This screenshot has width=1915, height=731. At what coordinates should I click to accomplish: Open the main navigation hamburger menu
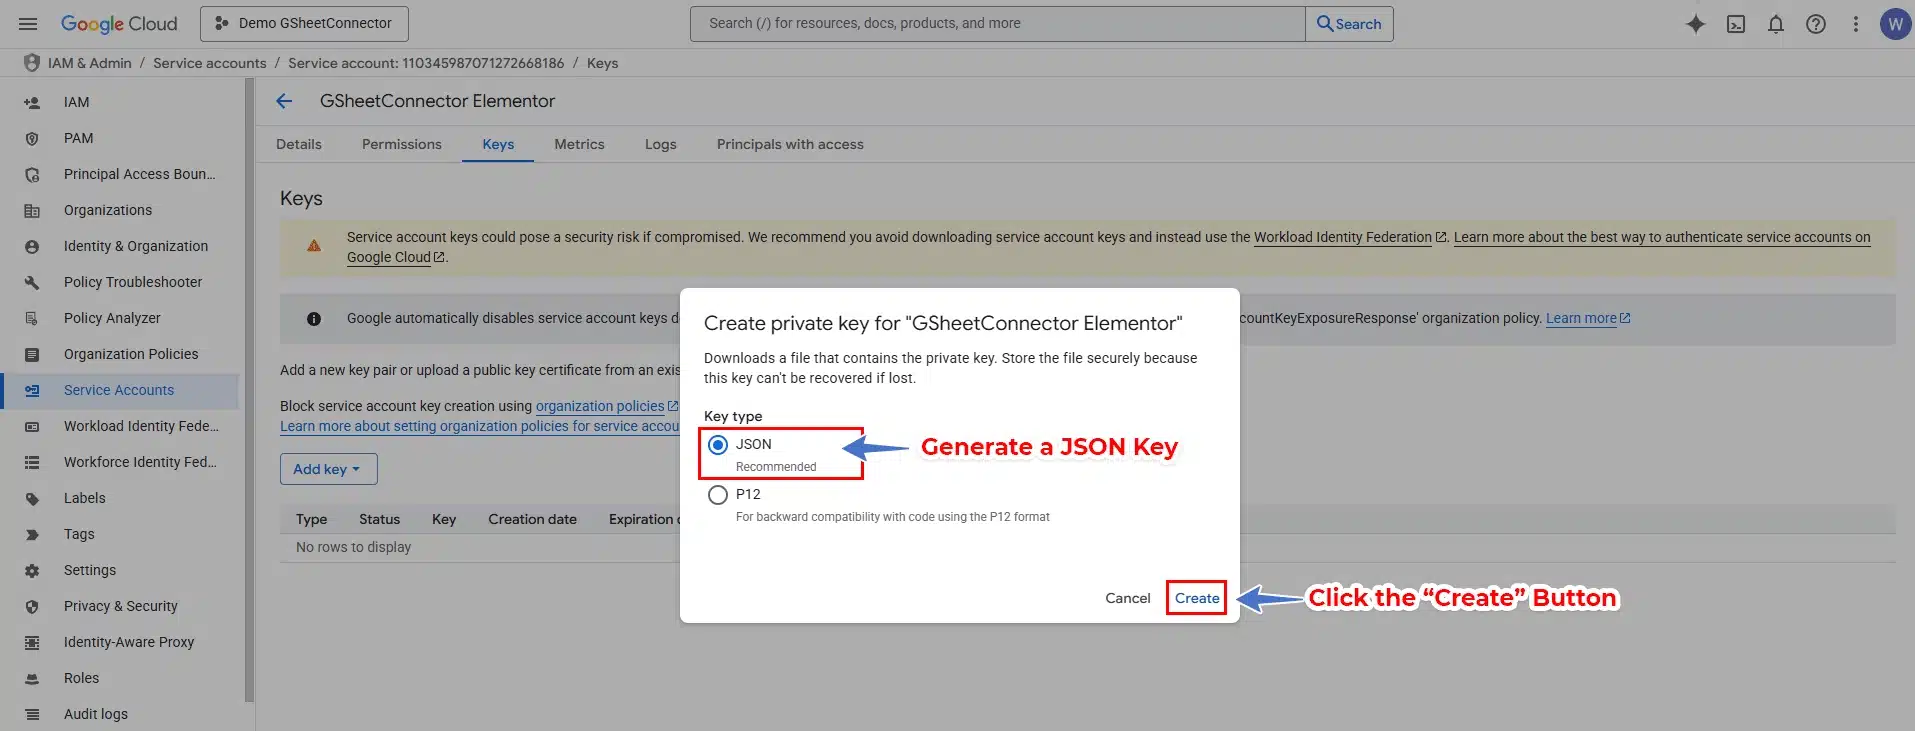[28, 24]
